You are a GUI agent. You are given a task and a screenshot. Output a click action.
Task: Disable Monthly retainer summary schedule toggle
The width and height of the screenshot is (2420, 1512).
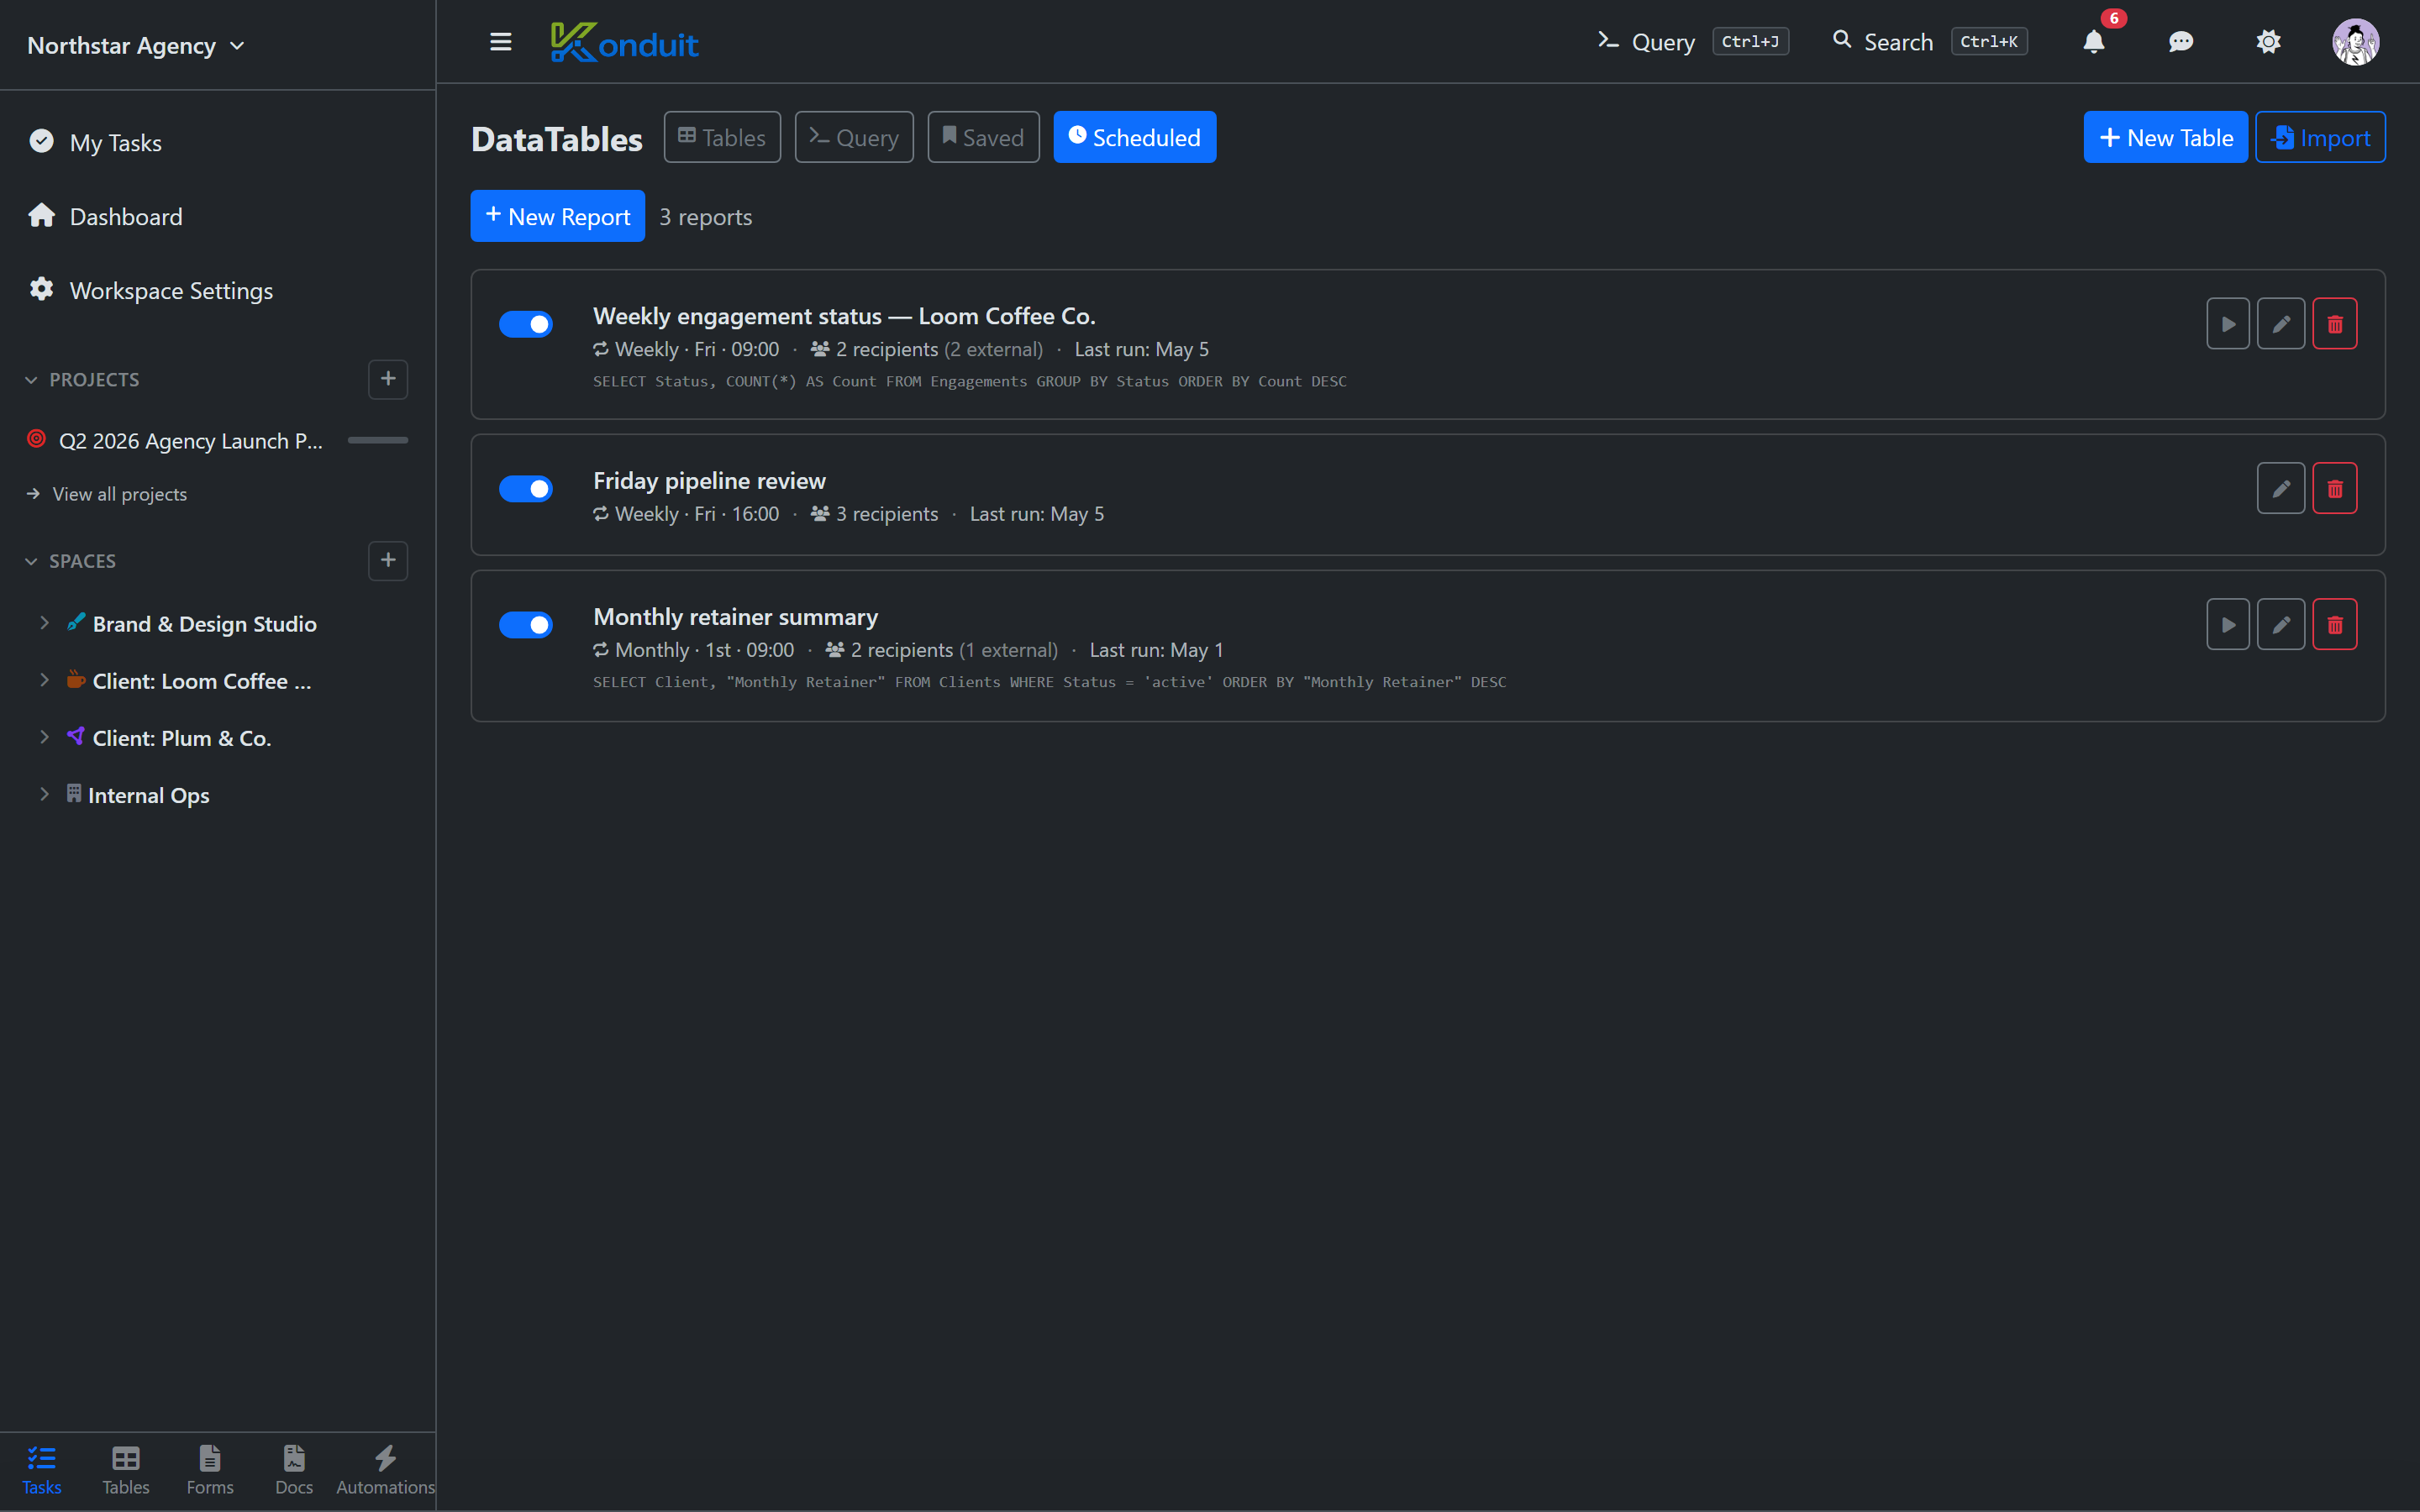pos(526,625)
